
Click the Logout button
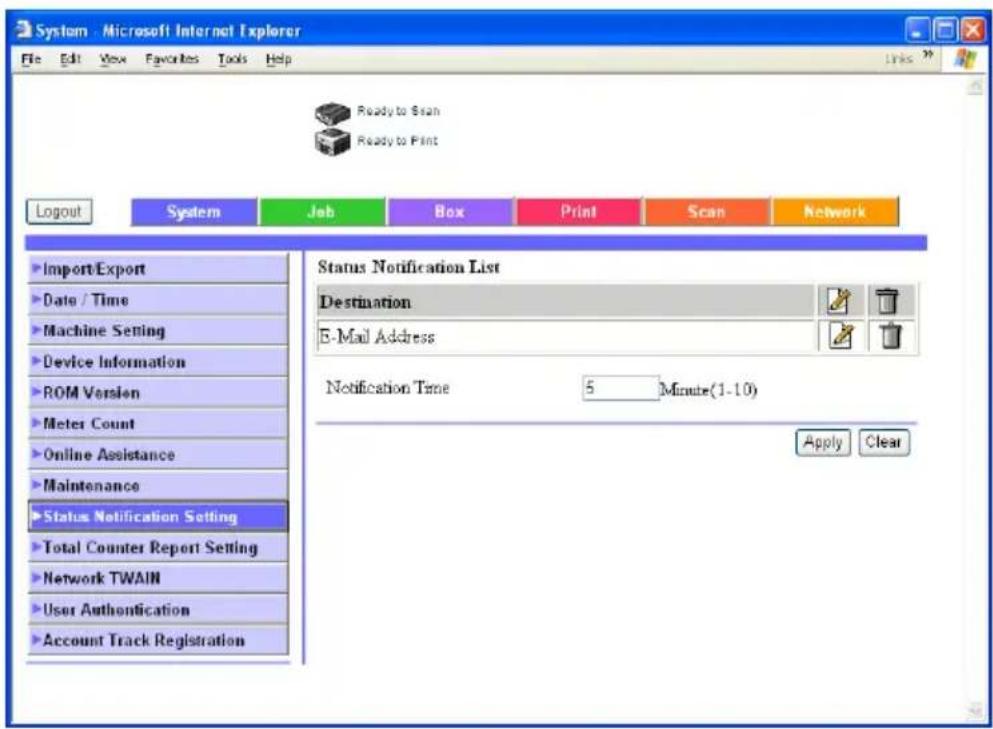click(x=59, y=212)
